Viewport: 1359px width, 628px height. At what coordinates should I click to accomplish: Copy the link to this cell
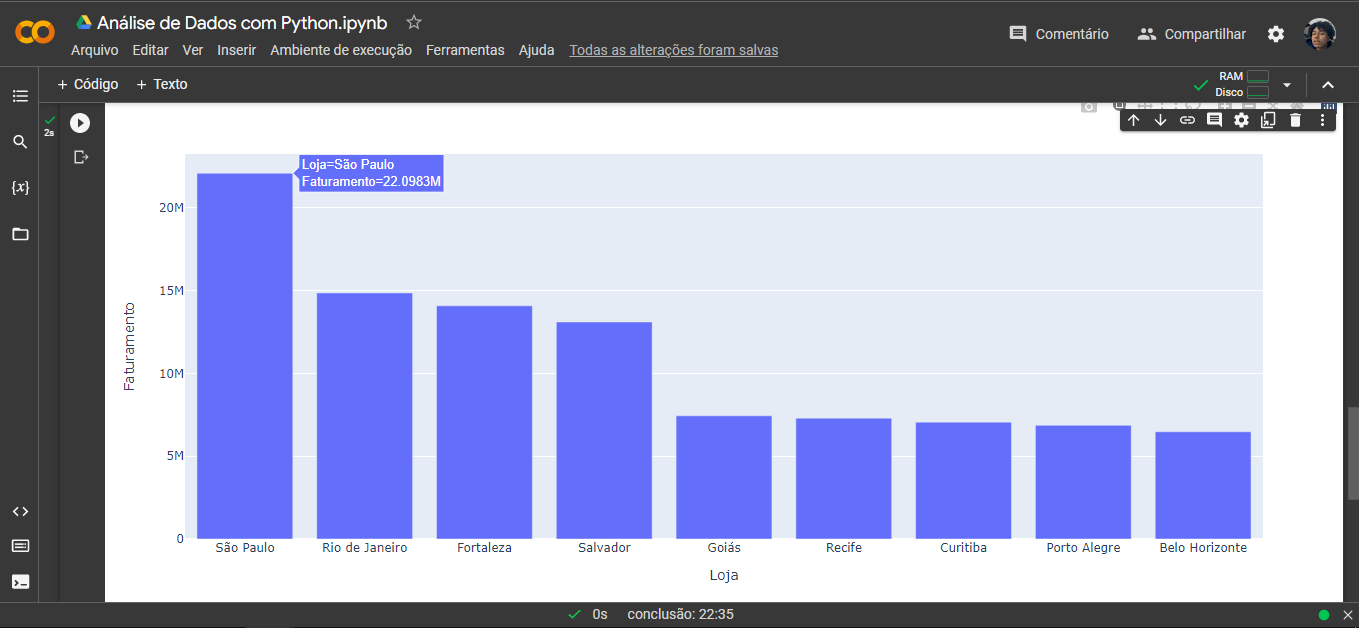[1187, 119]
